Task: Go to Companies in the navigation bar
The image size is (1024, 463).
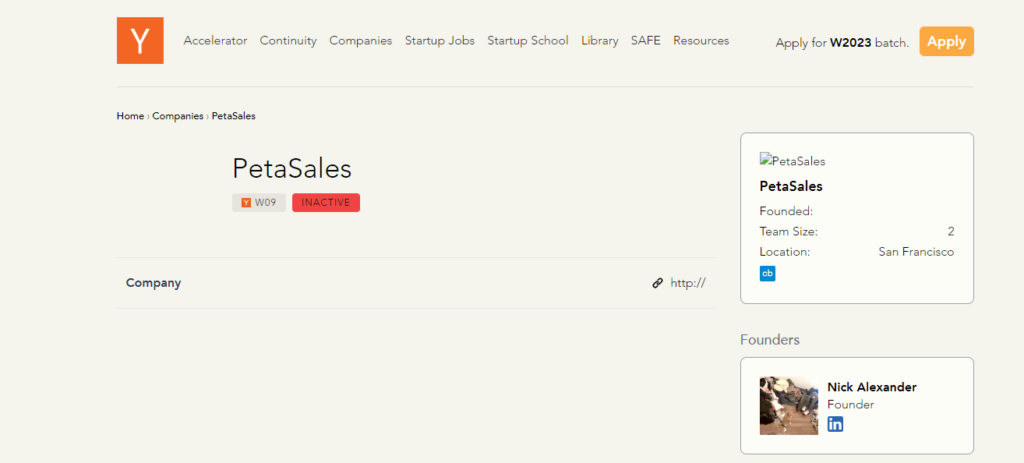Action: pos(360,41)
